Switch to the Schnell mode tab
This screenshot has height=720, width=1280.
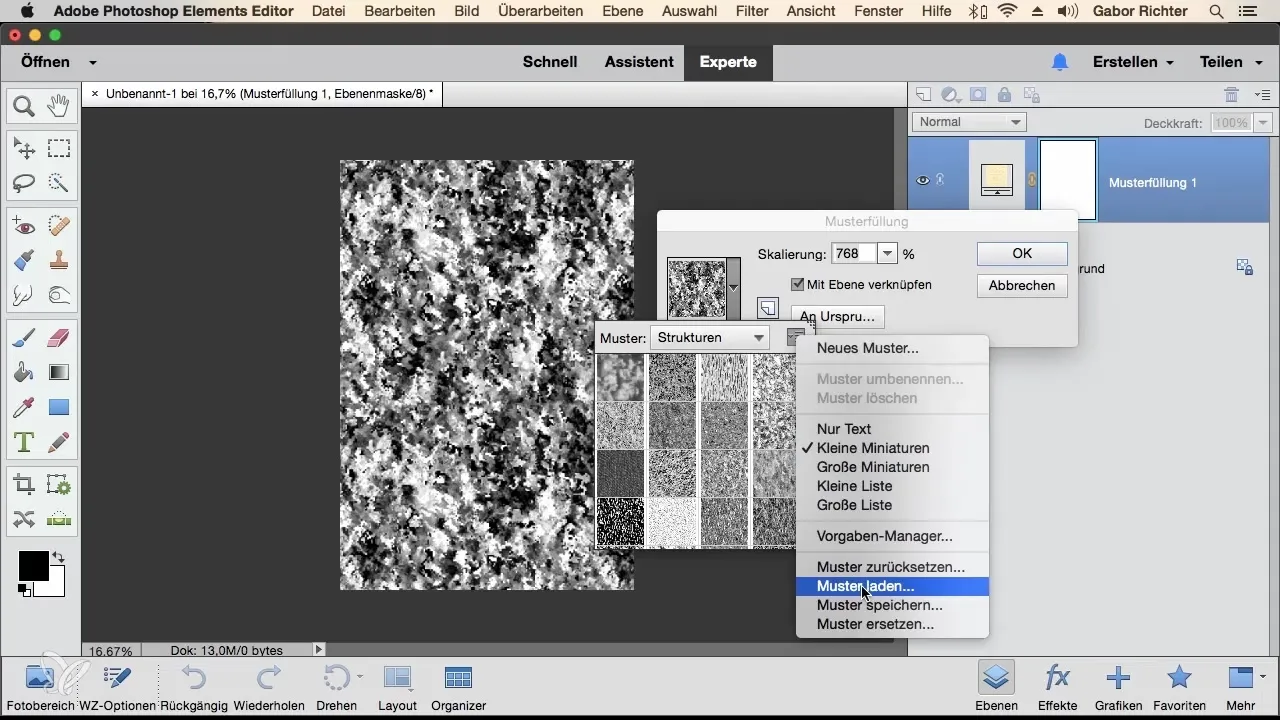tap(550, 62)
